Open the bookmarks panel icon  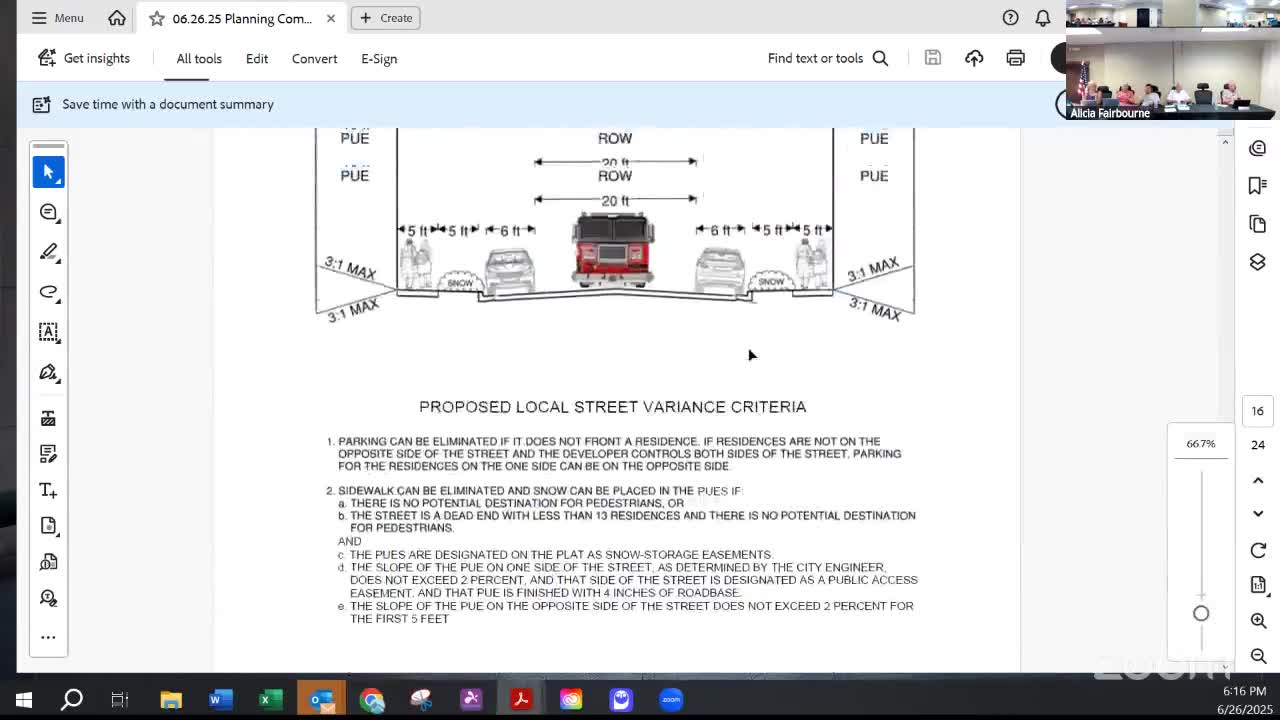[x=1258, y=186]
